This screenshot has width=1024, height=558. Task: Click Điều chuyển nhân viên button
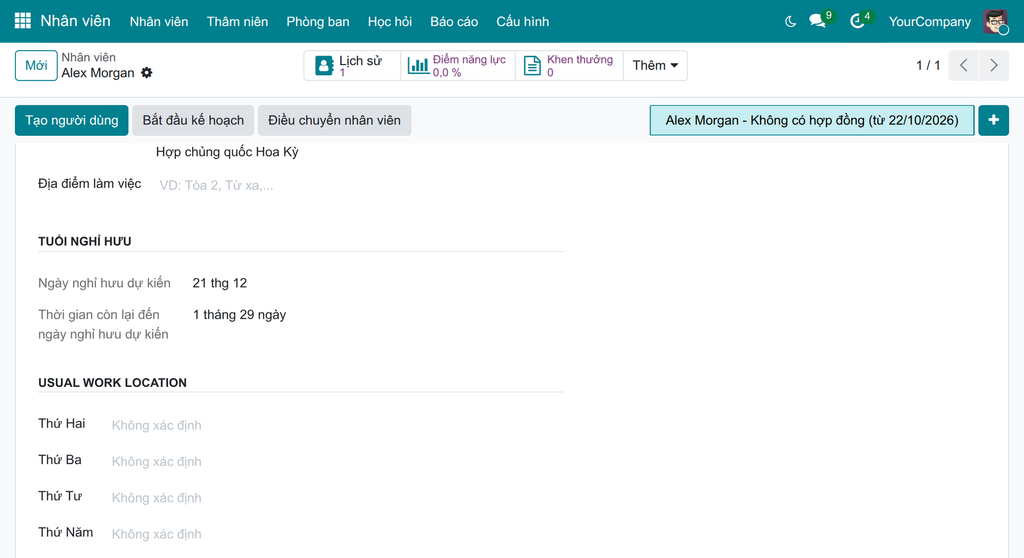click(334, 120)
